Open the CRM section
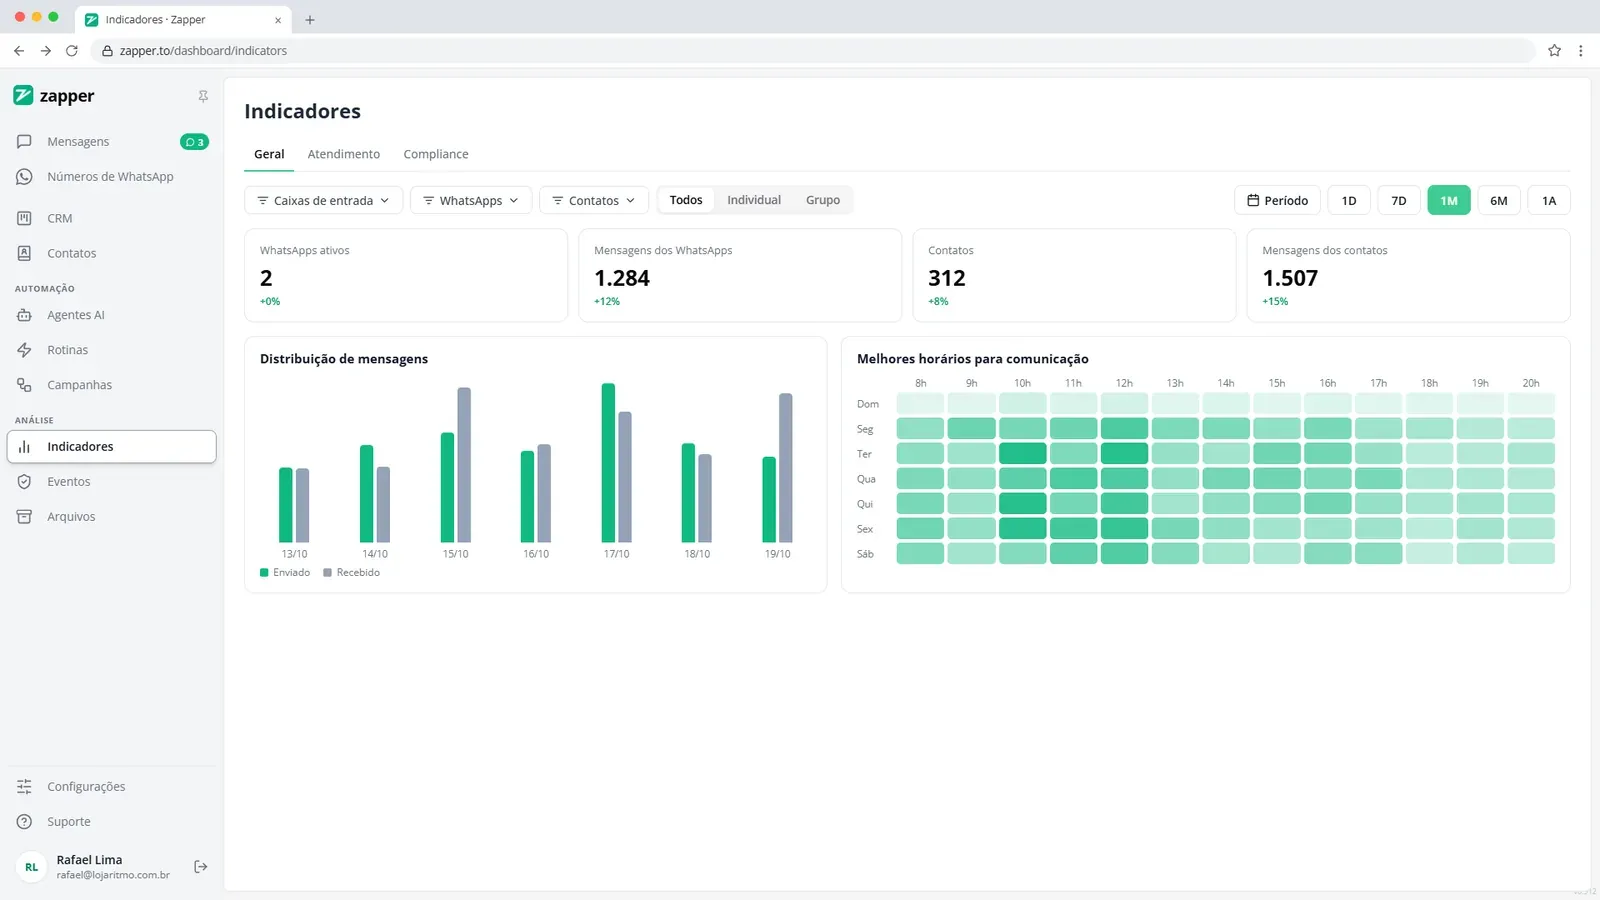 coord(111,218)
